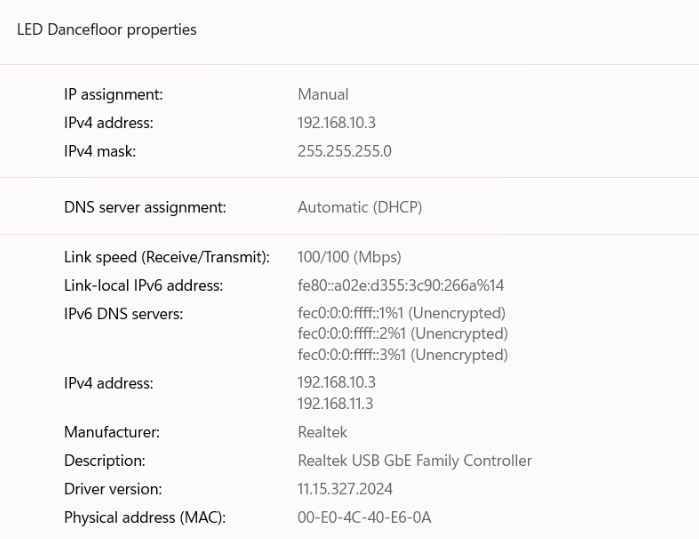The width and height of the screenshot is (699, 539).
Task: Click the Manufacturer label
Action: pyautogui.click(x=112, y=433)
